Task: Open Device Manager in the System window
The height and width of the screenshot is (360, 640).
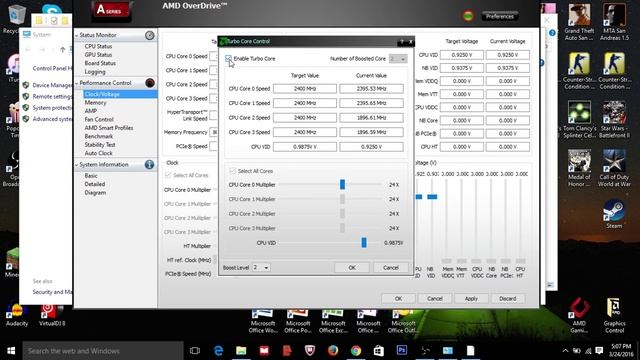Action: (52, 85)
